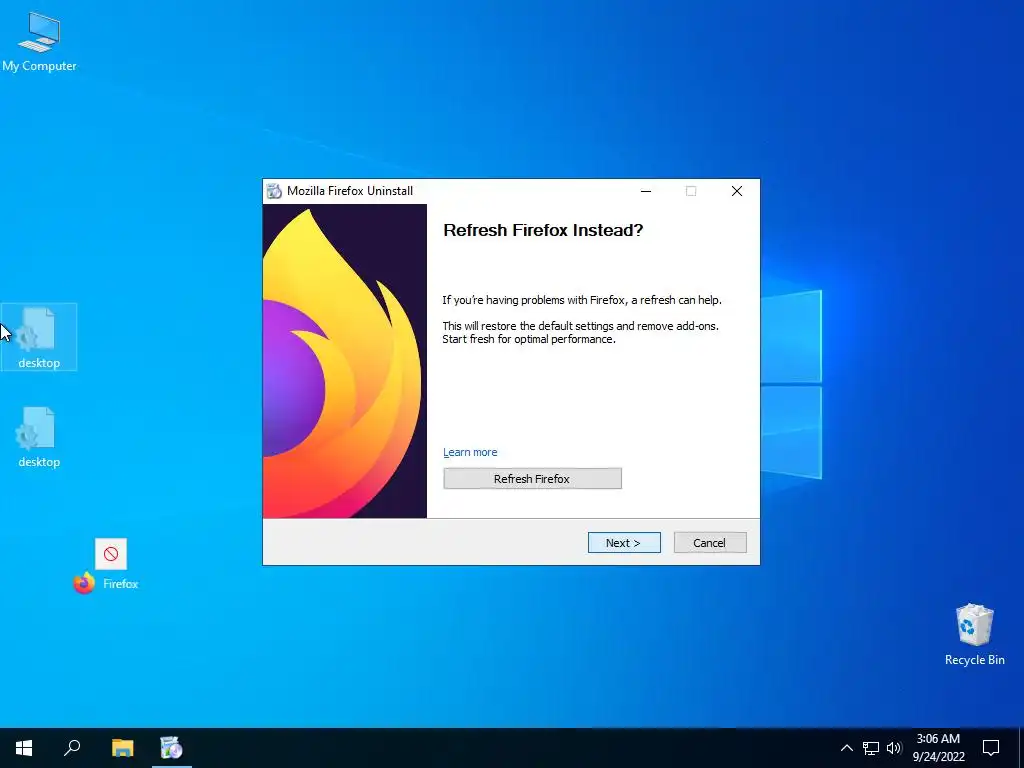Select the highlighted desktop file icon

(39, 337)
